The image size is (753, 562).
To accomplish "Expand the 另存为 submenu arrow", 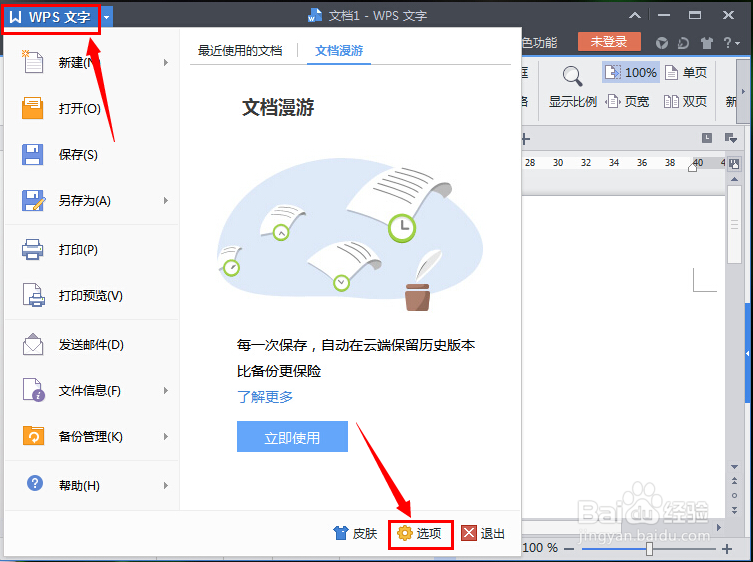I will coord(166,200).
